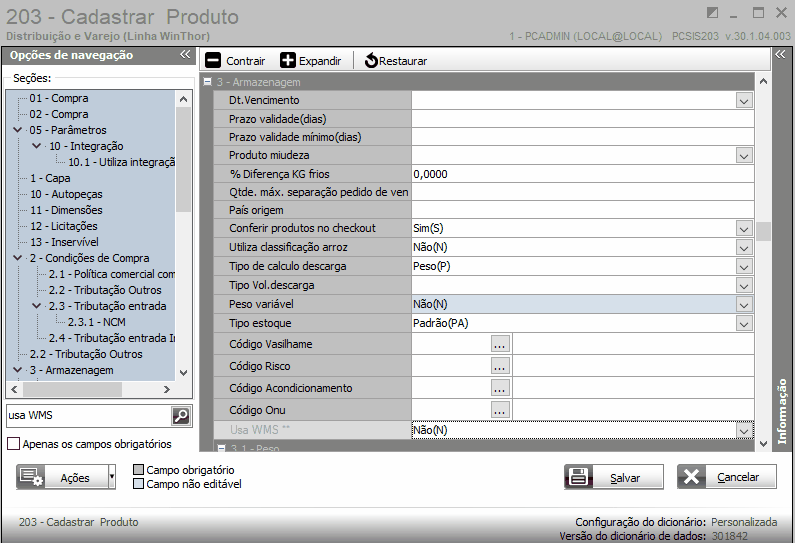Collapse 2 - Condições de Compra node
This screenshot has height=543, width=795.
point(18,258)
